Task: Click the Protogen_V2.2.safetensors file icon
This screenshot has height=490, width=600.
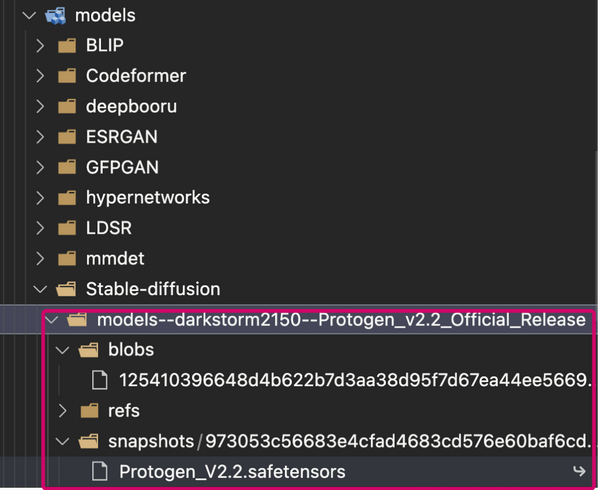Action: pos(99,471)
